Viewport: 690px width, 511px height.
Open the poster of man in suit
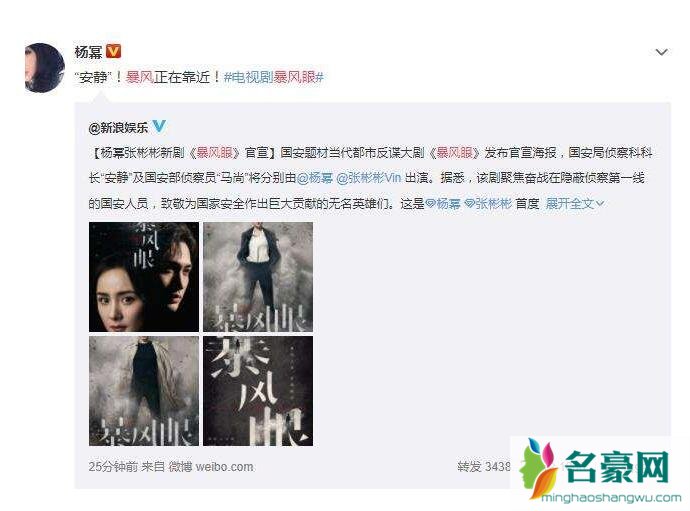click(x=258, y=277)
